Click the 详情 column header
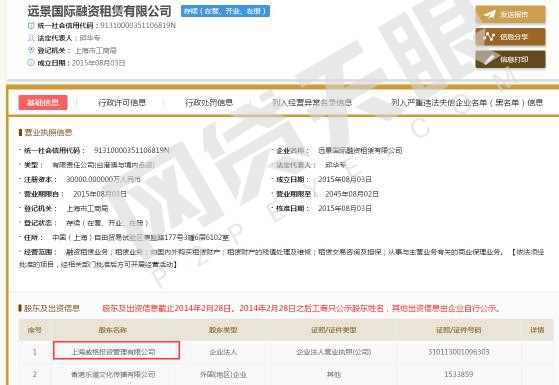559x385 pixels. click(537, 330)
